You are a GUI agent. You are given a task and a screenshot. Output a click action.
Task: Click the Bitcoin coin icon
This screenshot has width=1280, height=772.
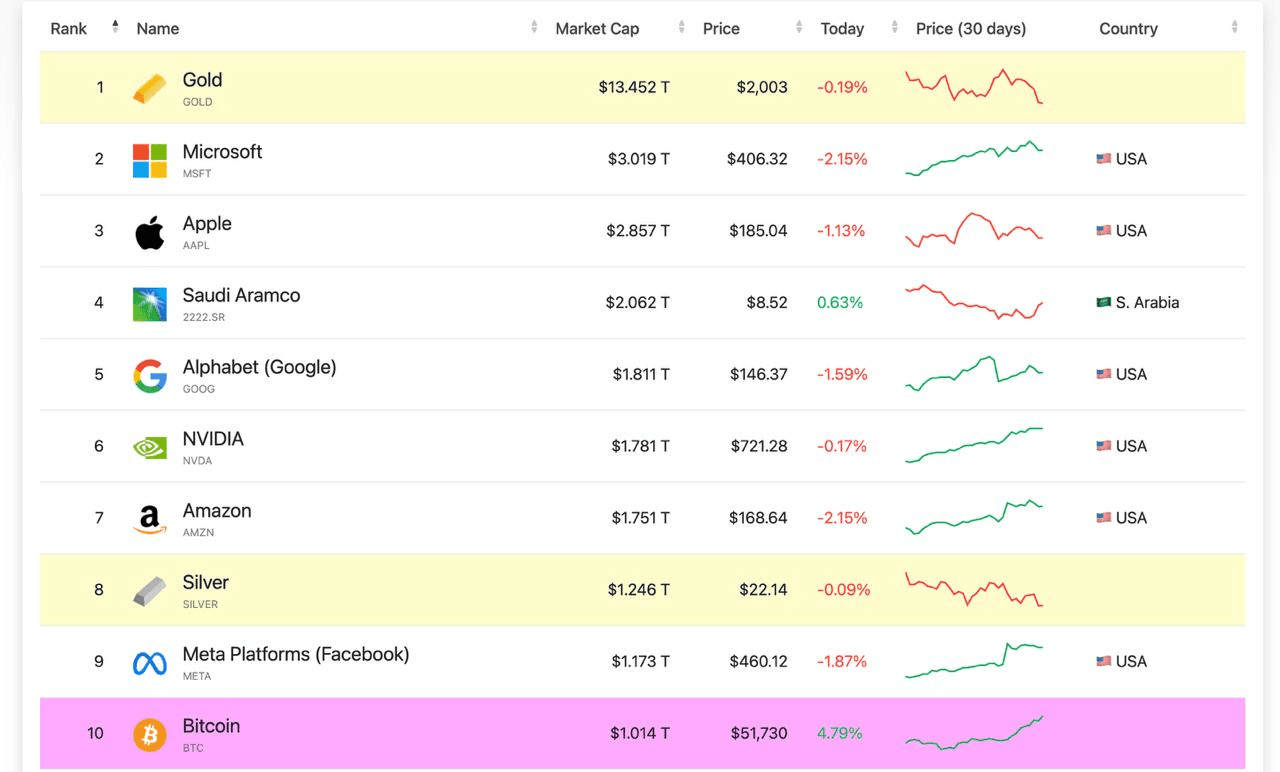pos(150,735)
